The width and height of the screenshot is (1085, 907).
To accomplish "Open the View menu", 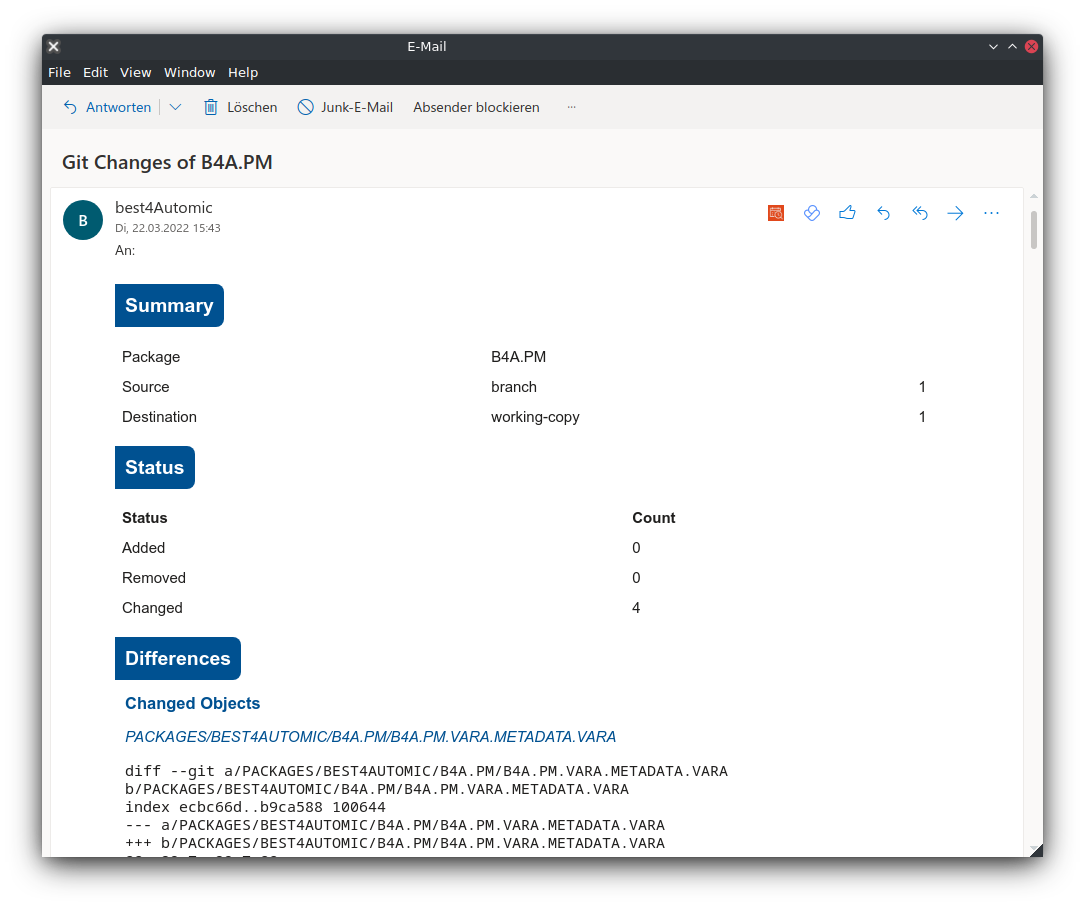I will (136, 73).
